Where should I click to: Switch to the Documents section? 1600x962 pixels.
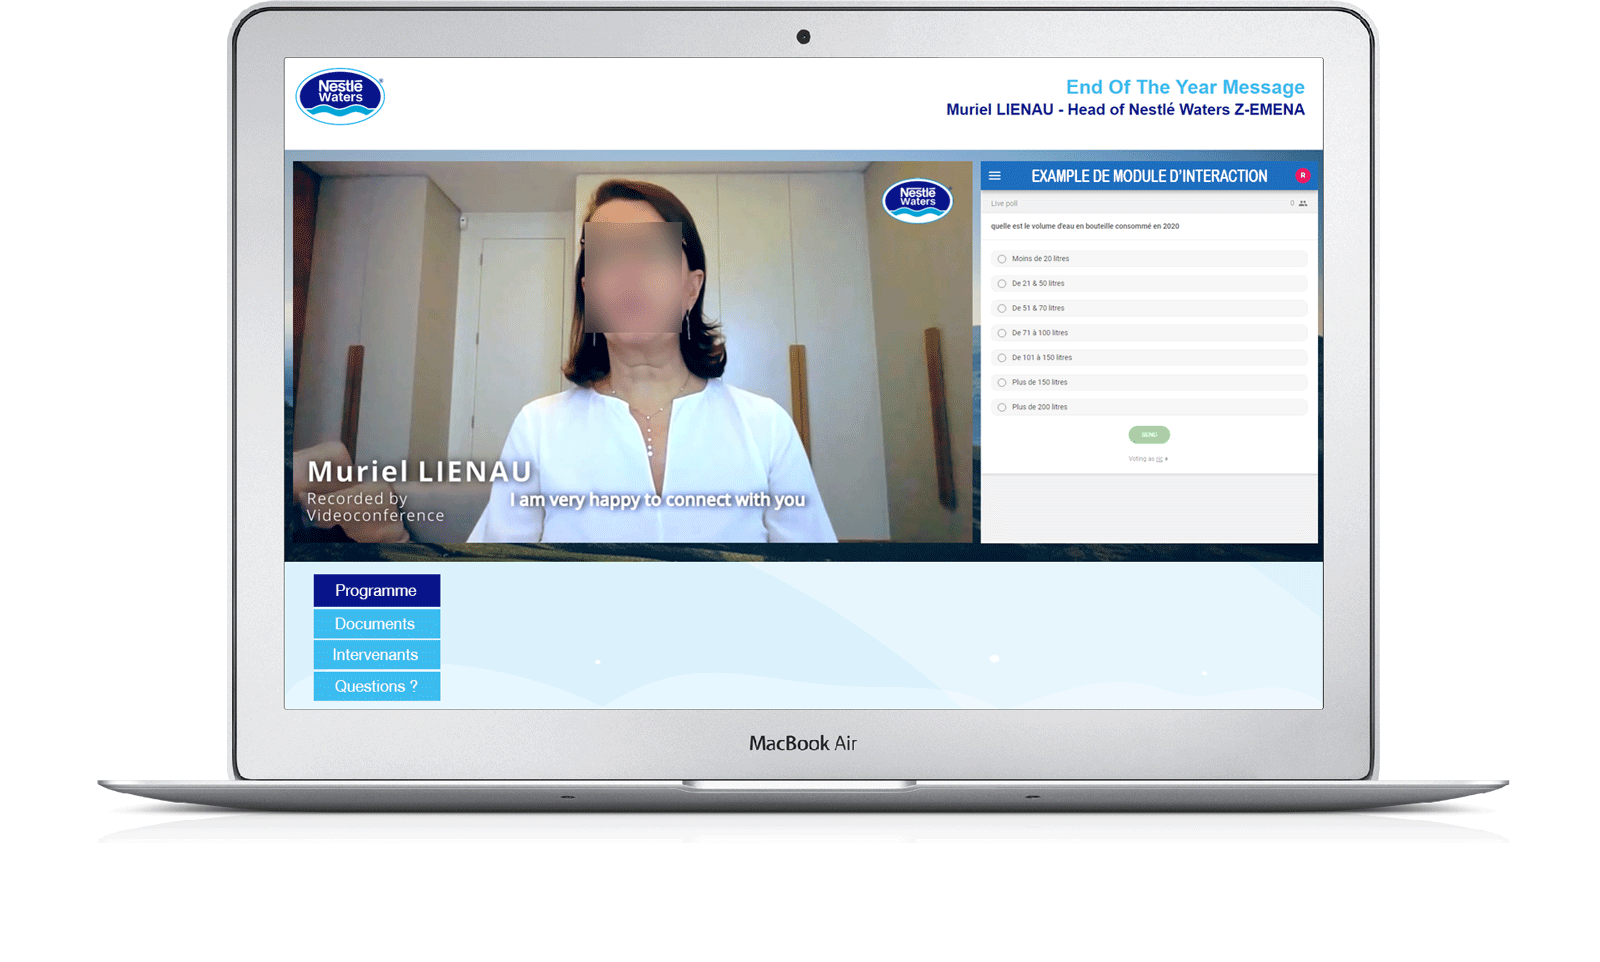click(376, 623)
